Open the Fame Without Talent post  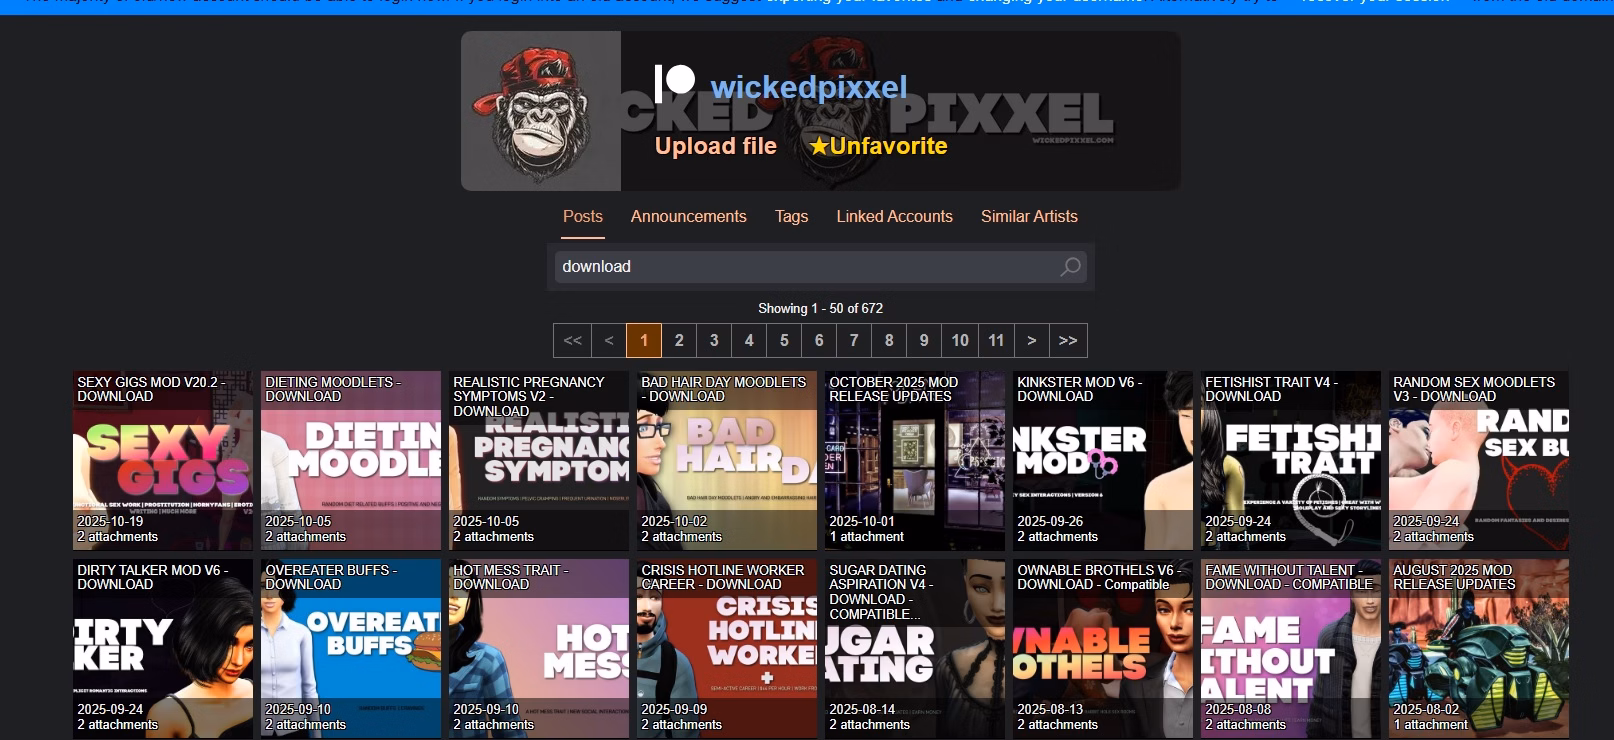[1291, 649]
